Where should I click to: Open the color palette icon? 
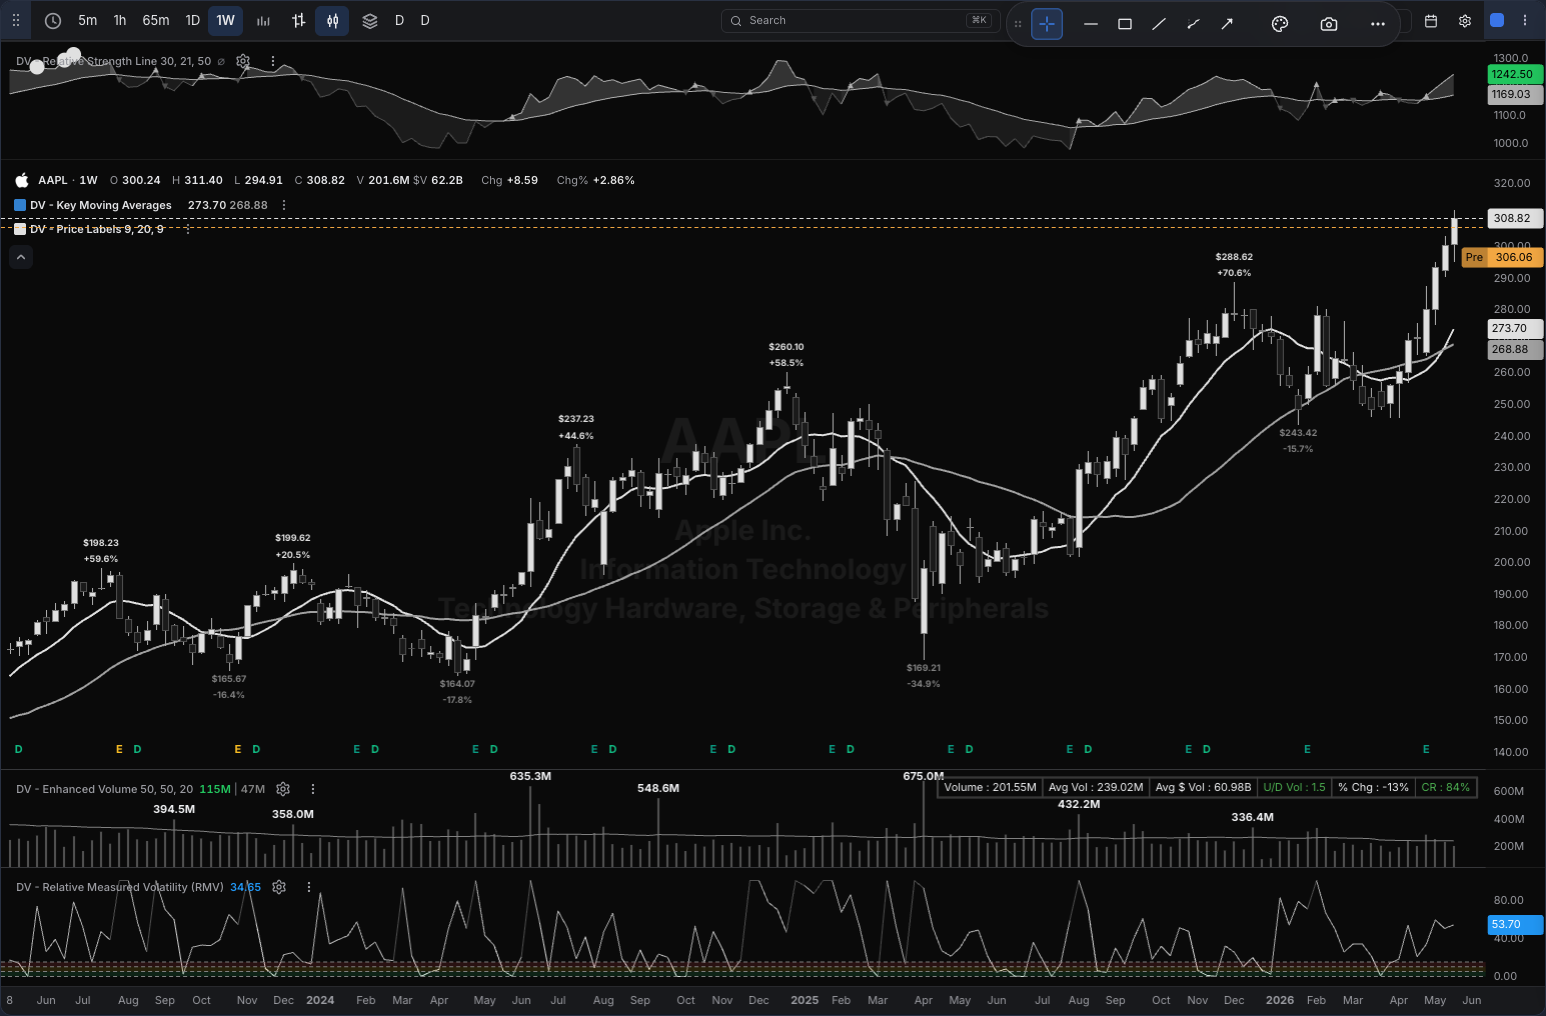coord(1280,24)
